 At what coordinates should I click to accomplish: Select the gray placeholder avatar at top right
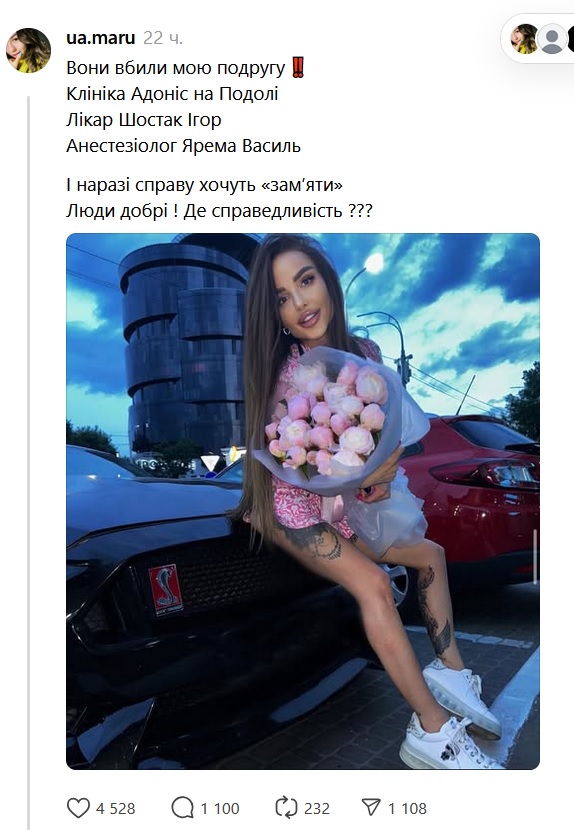point(552,39)
